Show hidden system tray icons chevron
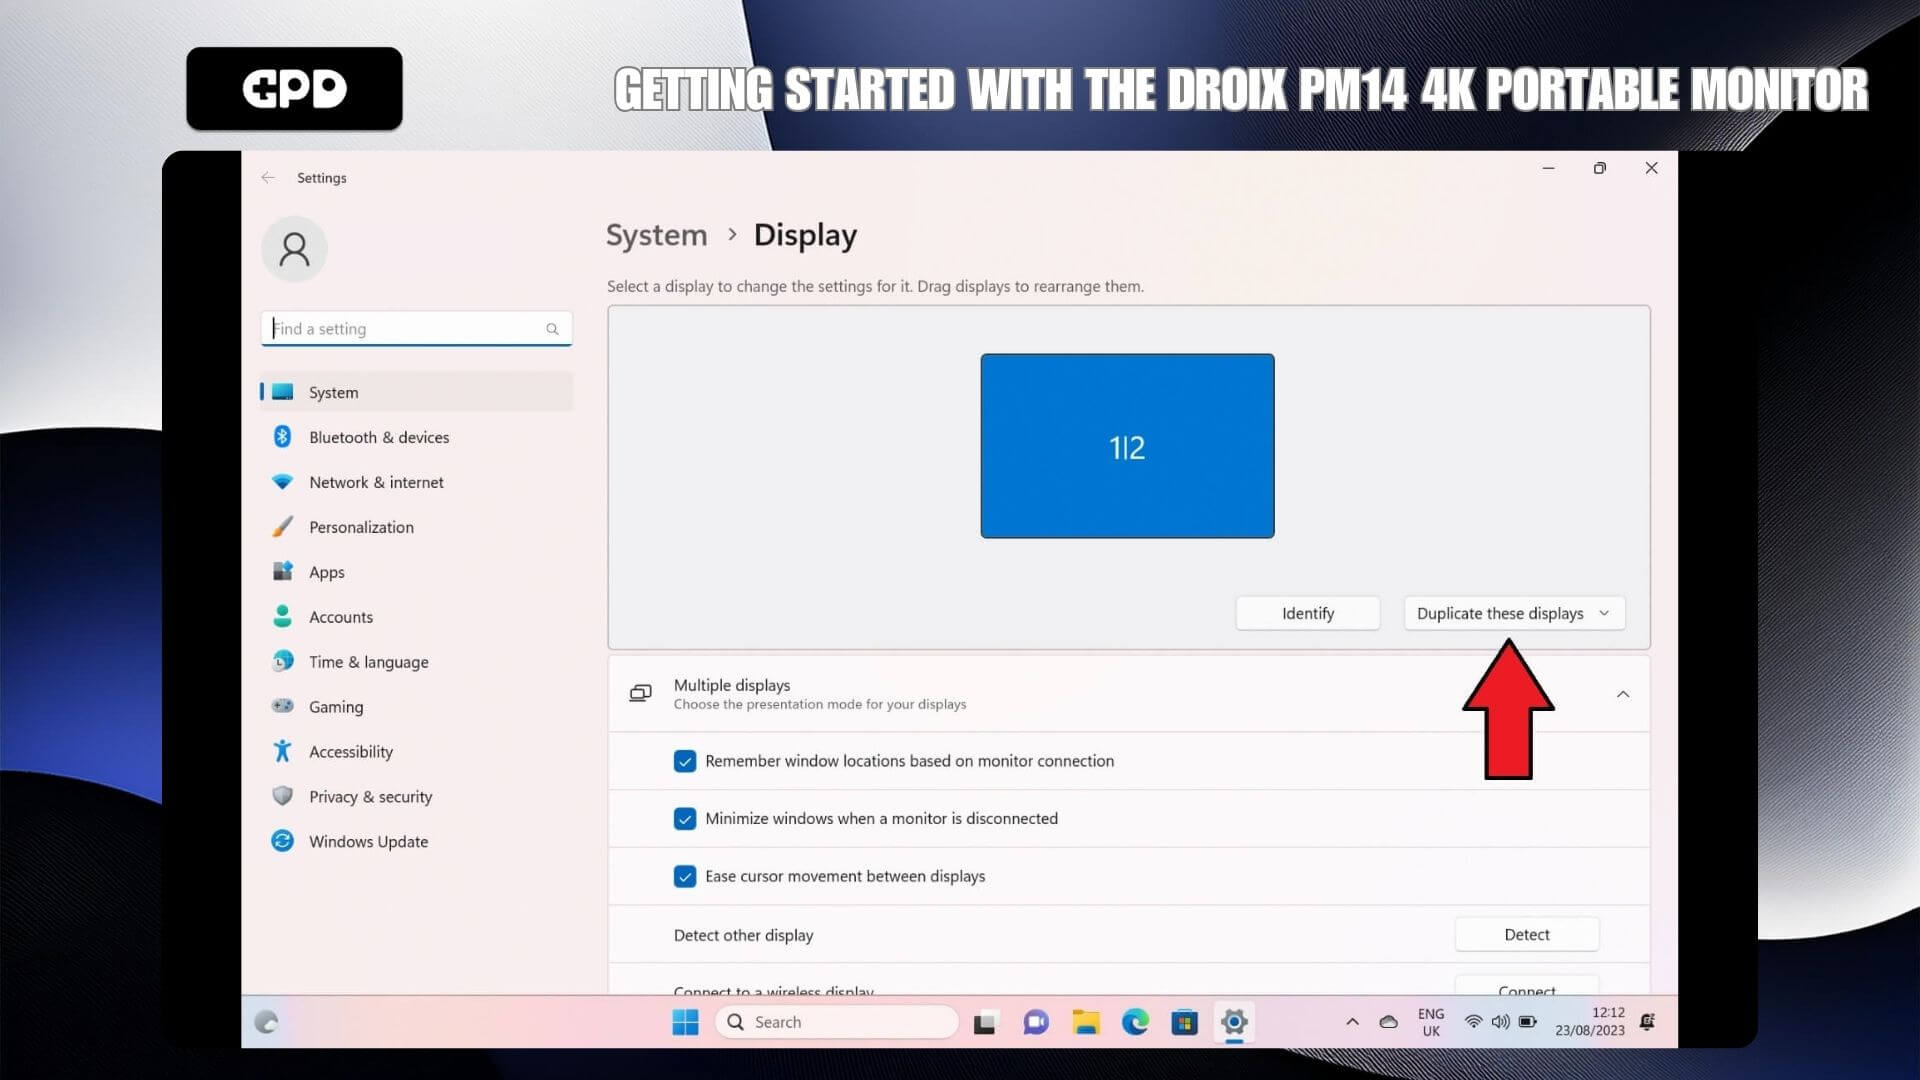The width and height of the screenshot is (1920, 1080). (1352, 1022)
